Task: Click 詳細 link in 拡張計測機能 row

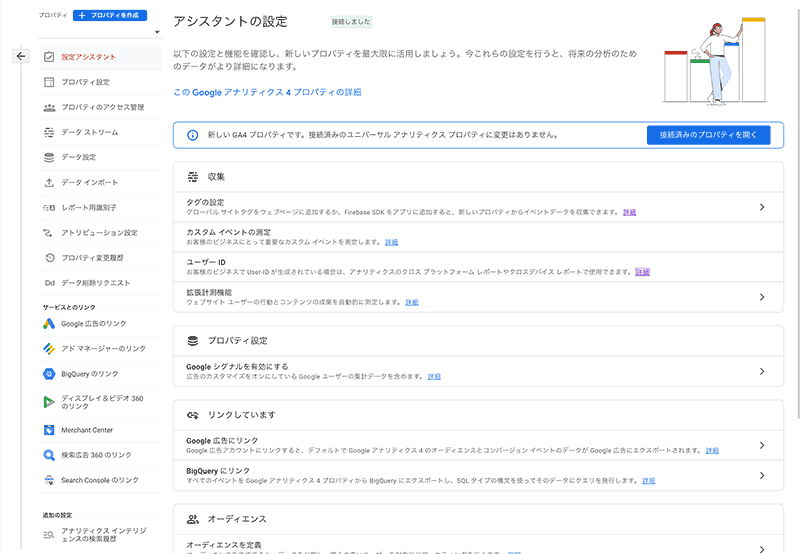Action: click(x=412, y=303)
